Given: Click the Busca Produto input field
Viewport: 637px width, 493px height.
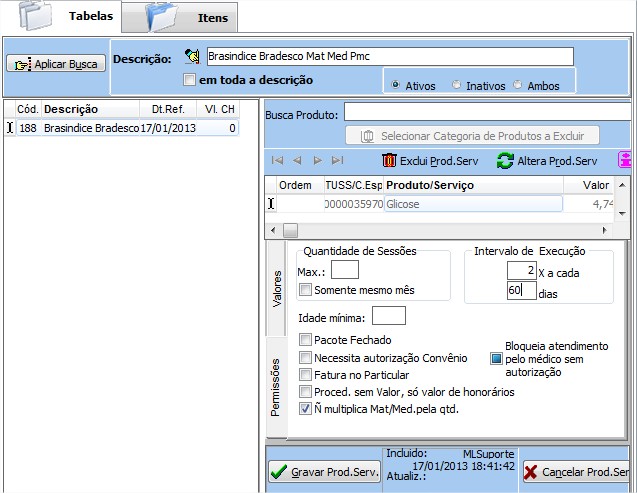Looking at the screenshot, I should [485, 112].
